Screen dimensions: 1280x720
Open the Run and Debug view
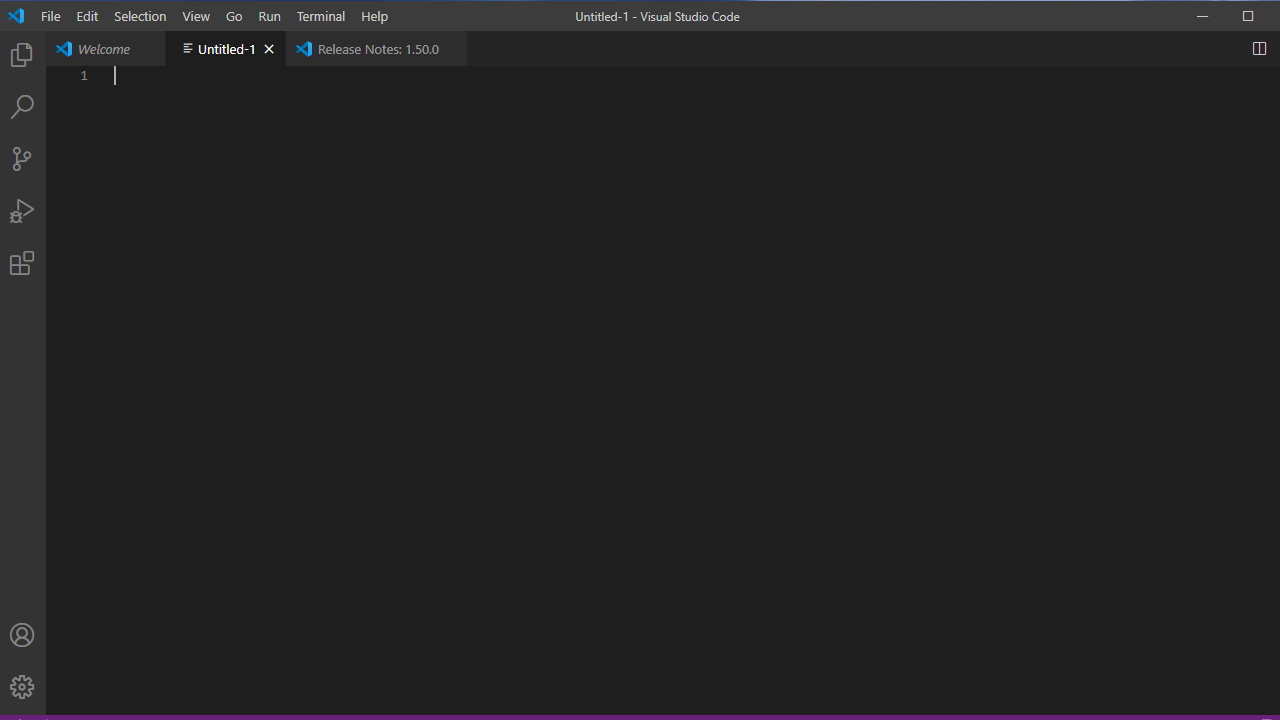(22, 211)
